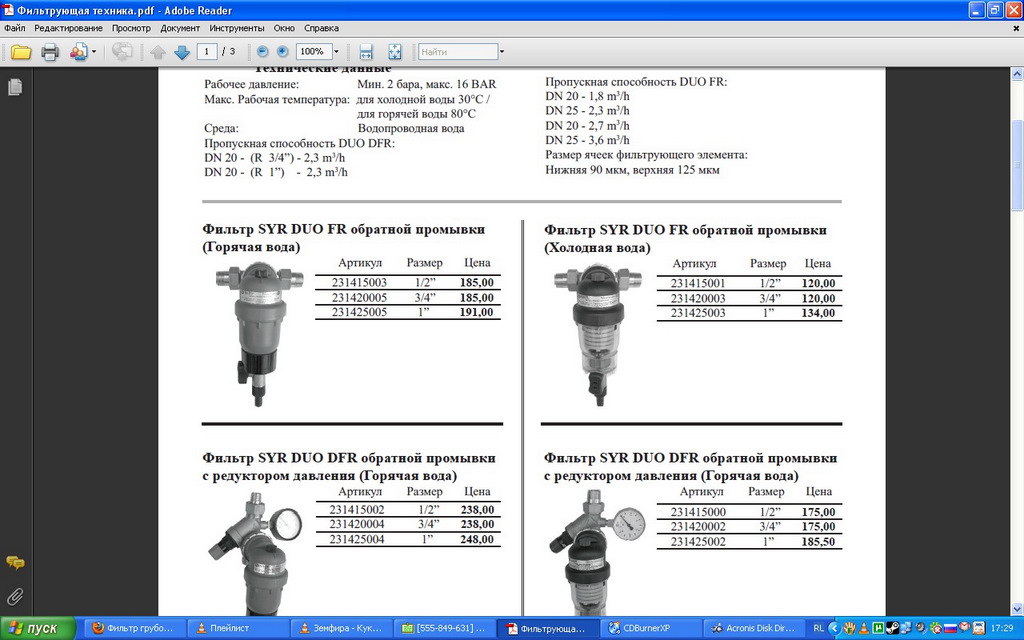Image resolution: width=1024 pixels, height=640 pixels.
Task: Select the fit width scrolling icon
Action: (366, 52)
